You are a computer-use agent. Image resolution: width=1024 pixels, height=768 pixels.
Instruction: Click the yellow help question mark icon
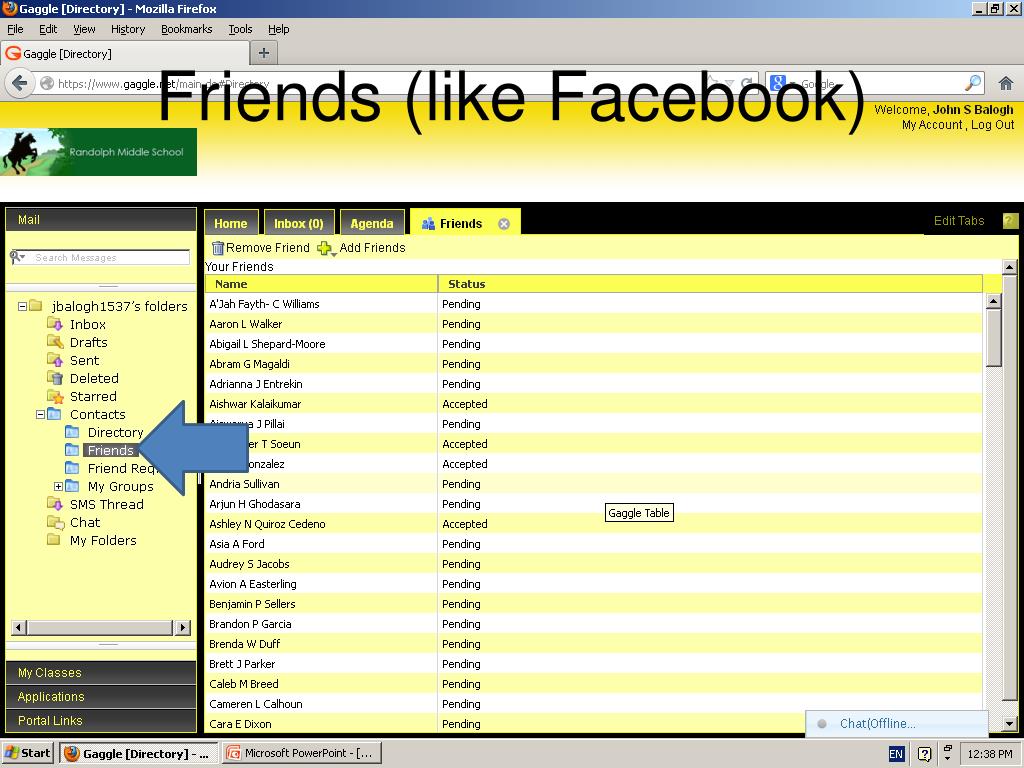1010,221
